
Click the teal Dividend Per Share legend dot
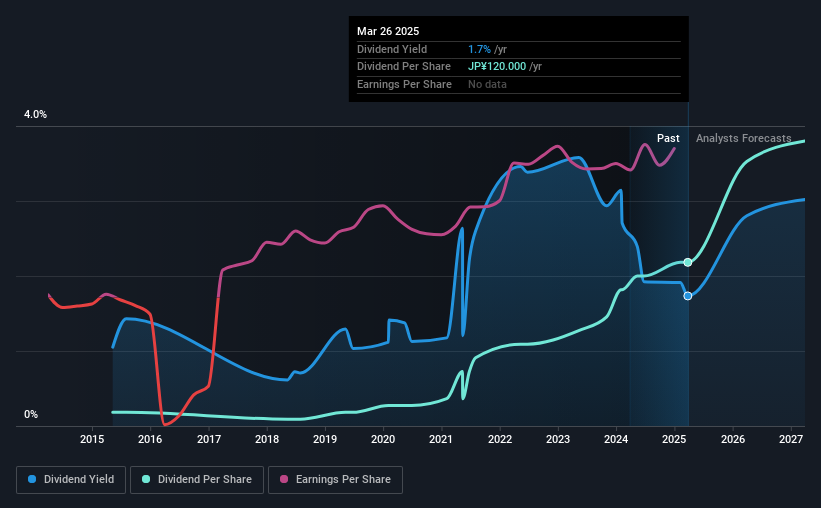pyautogui.click(x=146, y=479)
